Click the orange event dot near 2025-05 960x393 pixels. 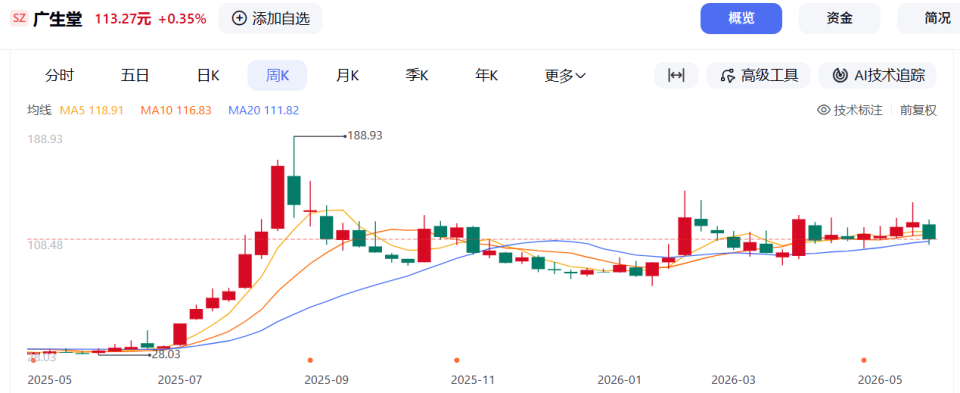click(33, 360)
